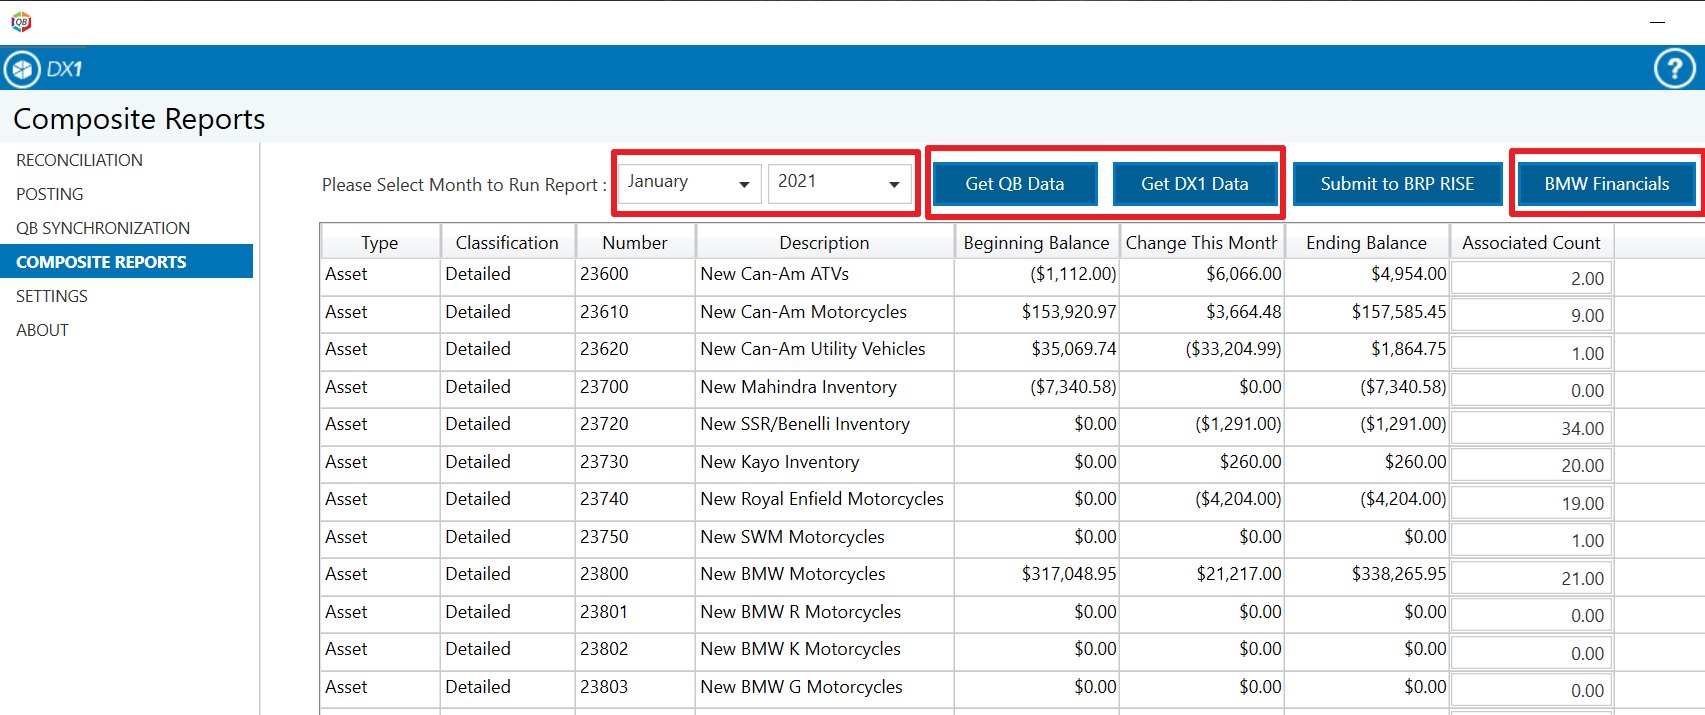The height and width of the screenshot is (715, 1705).
Task: Sort by Change This Month column header
Action: pyautogui.click(x=1201, y=242)
